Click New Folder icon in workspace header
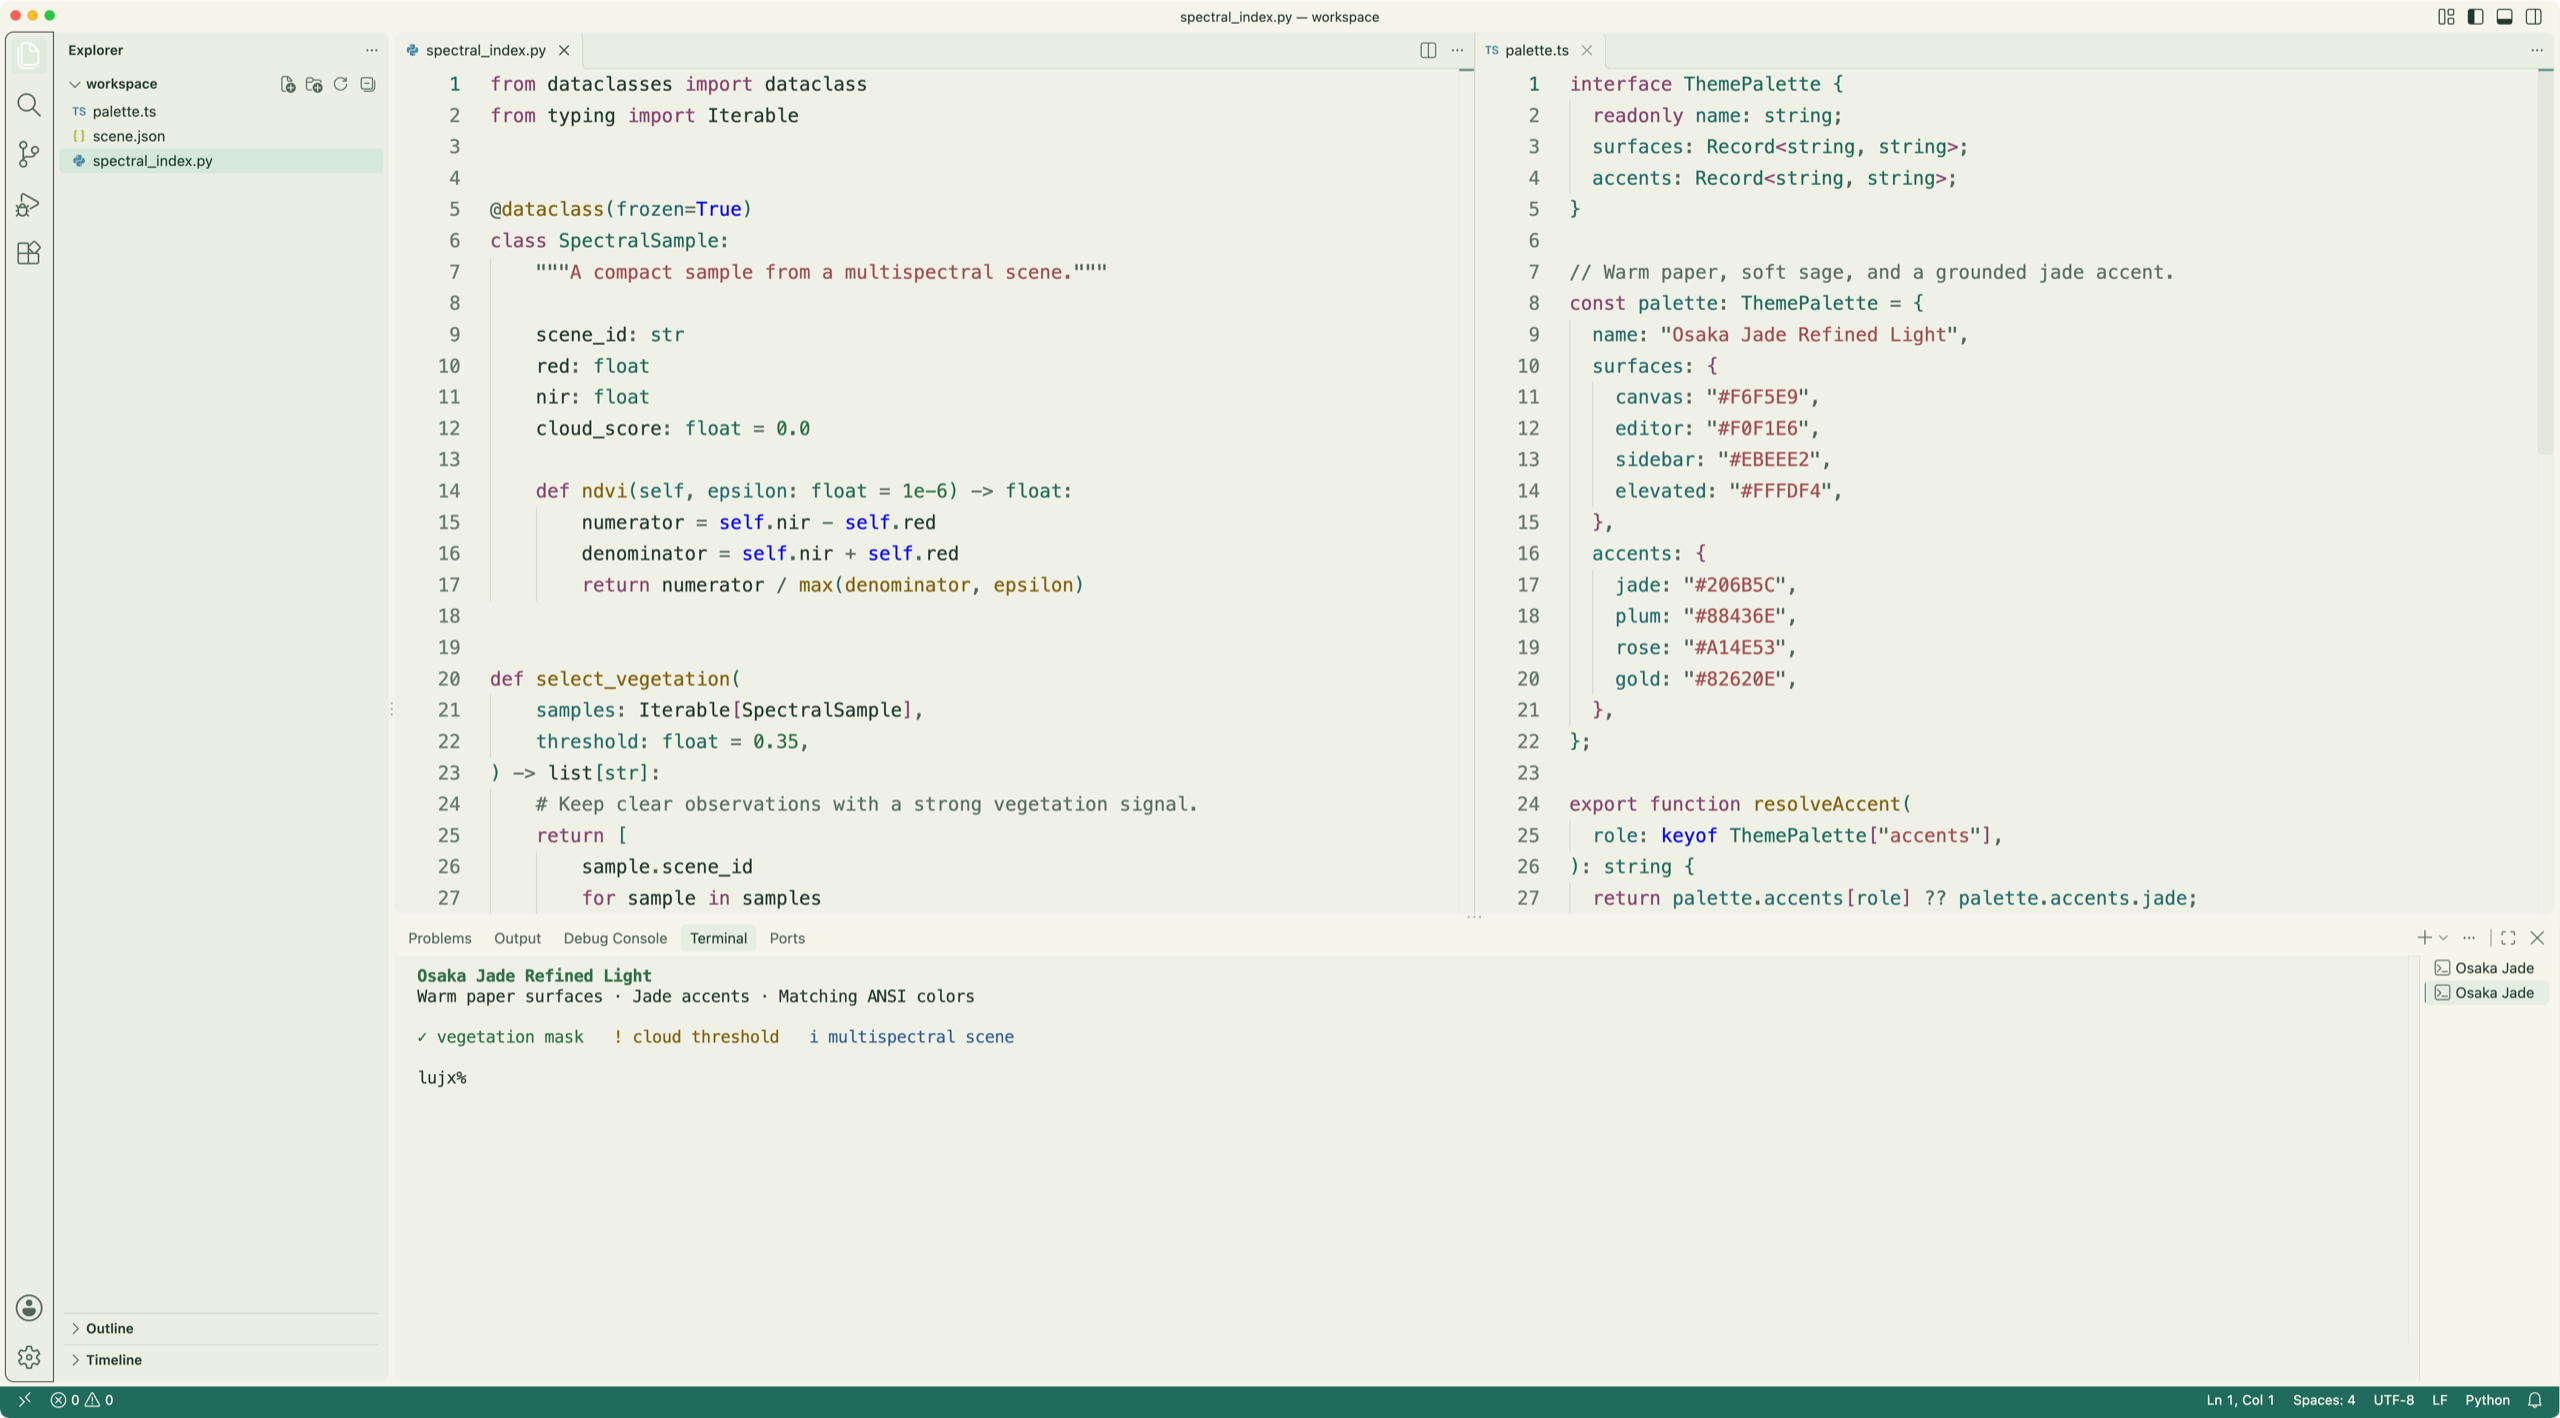This screenshot has width=2560, height=1418. pos(314,84)
